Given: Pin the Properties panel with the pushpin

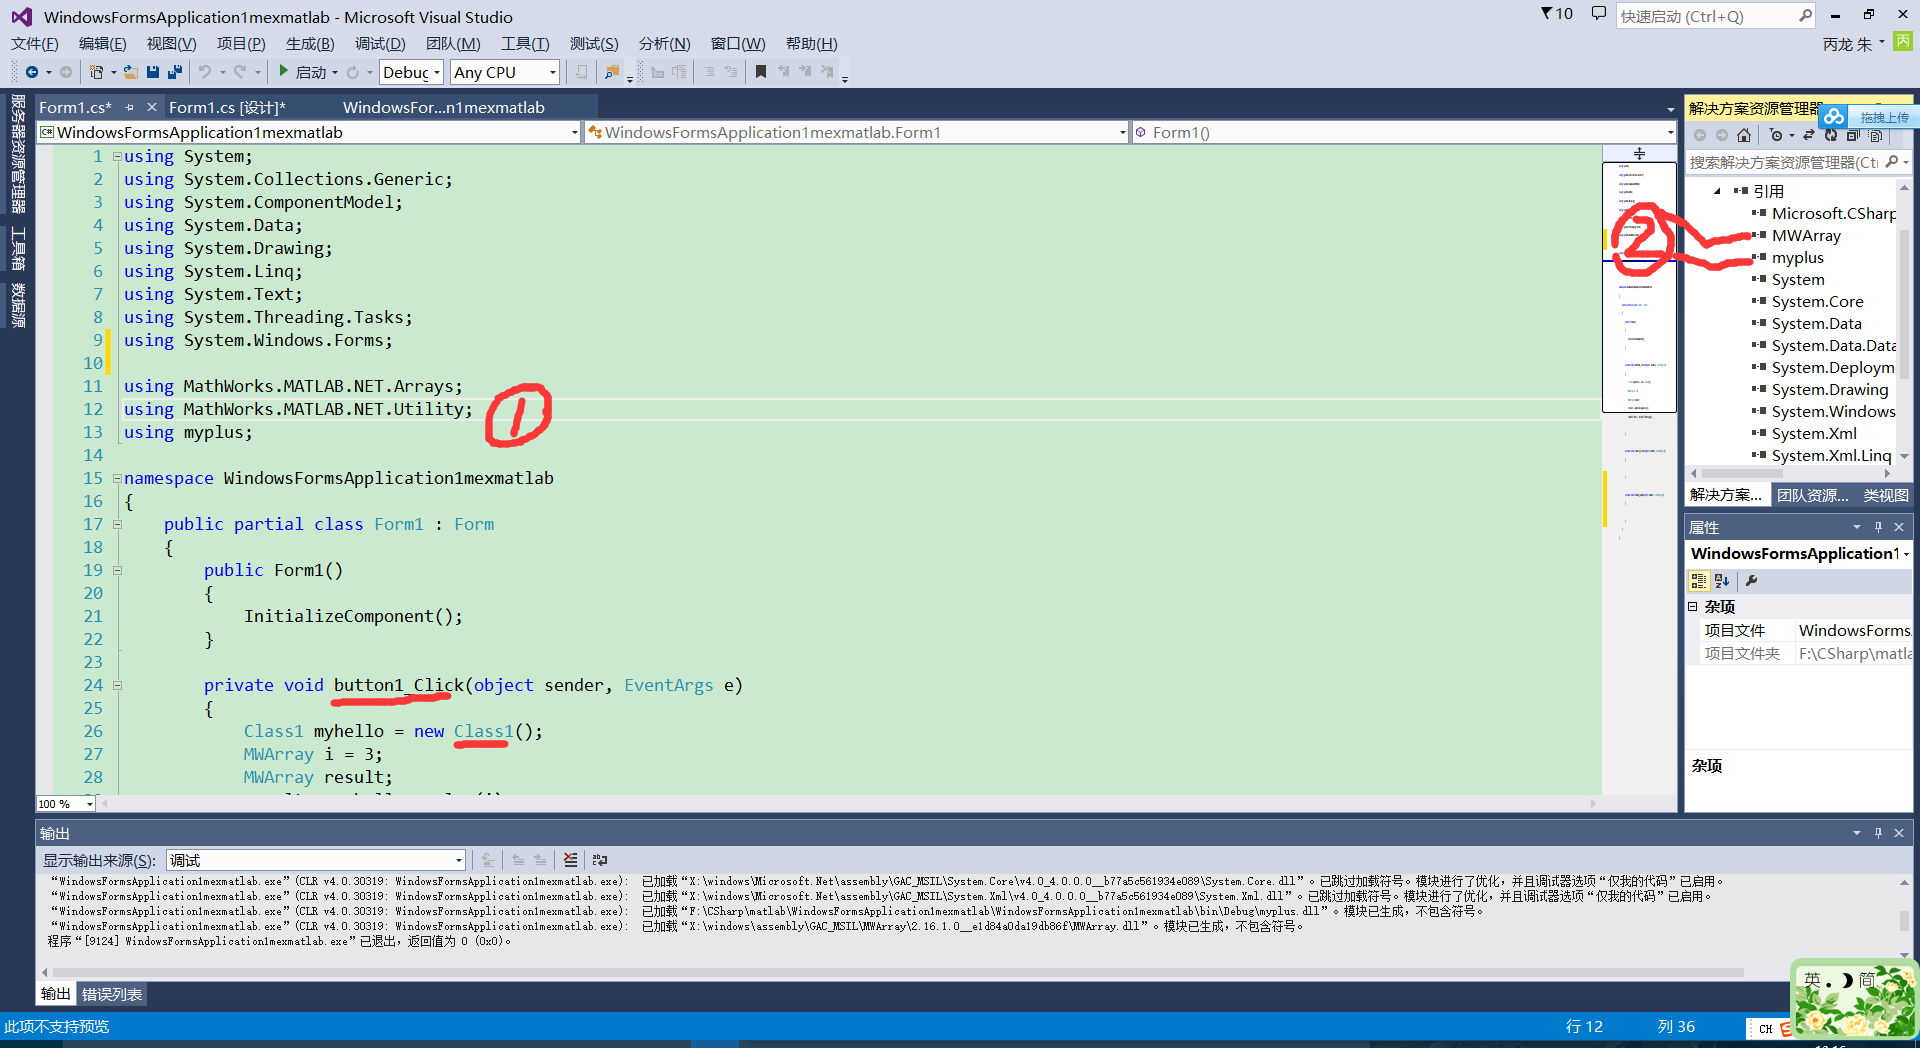Looking at the screenshot, I should [1878, 527].
